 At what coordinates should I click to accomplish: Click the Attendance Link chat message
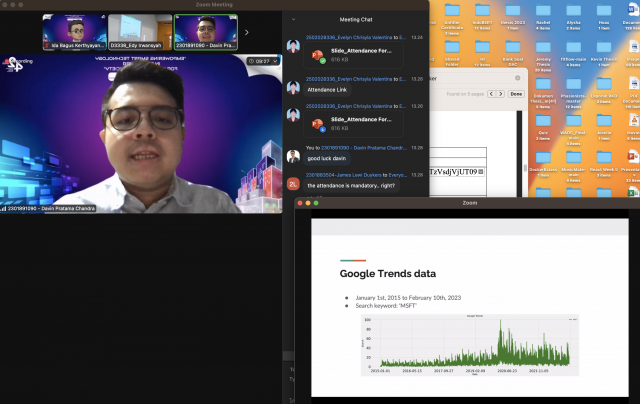327,90
